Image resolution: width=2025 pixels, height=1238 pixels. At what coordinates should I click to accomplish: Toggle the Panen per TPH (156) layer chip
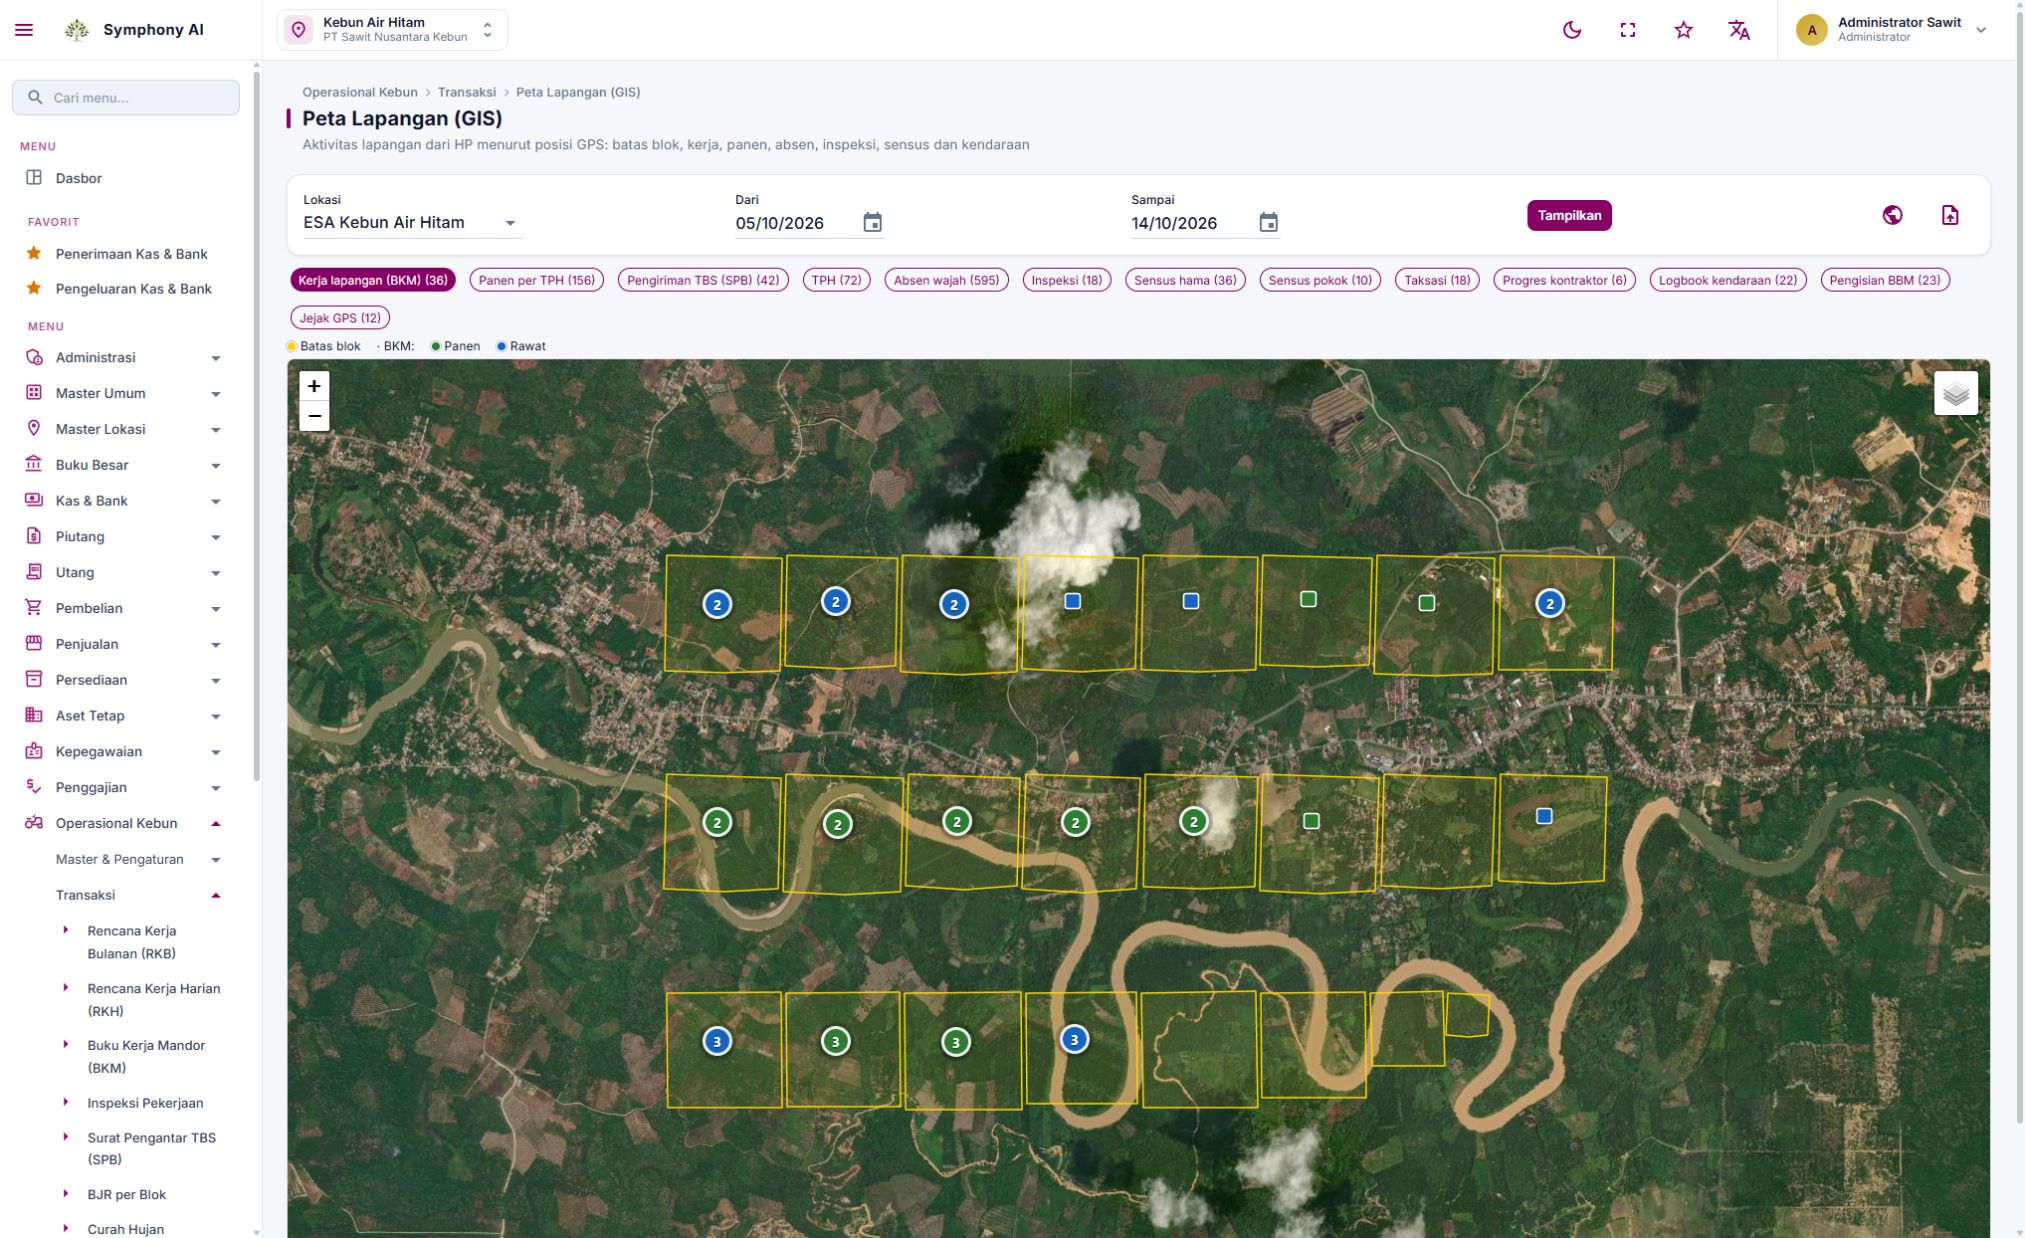(x=537, y=280)
